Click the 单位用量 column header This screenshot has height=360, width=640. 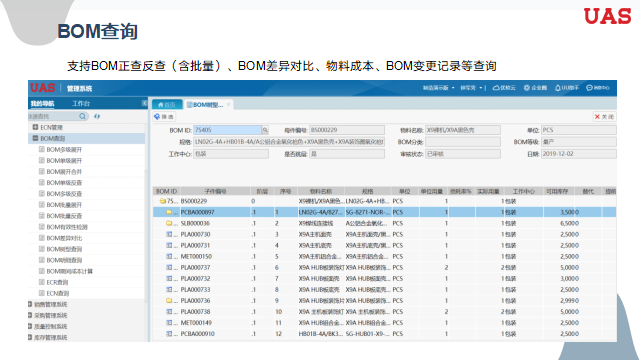(x=432, y=191)
